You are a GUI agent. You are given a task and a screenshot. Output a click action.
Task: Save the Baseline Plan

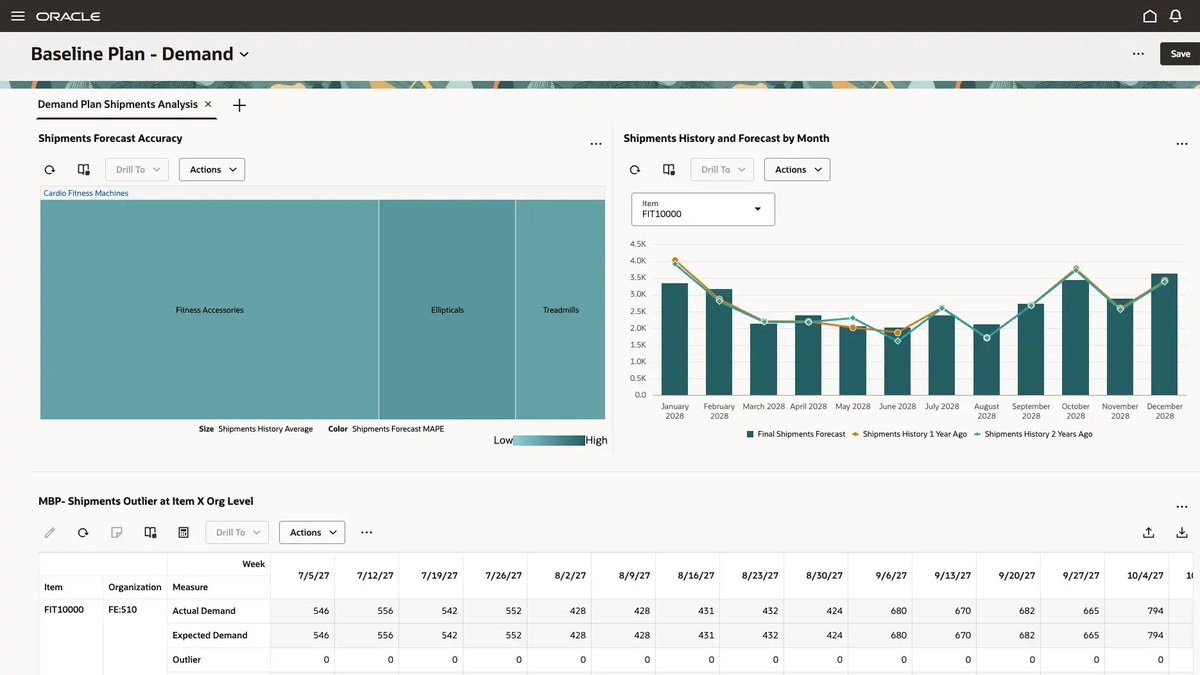click(1180, 54)
